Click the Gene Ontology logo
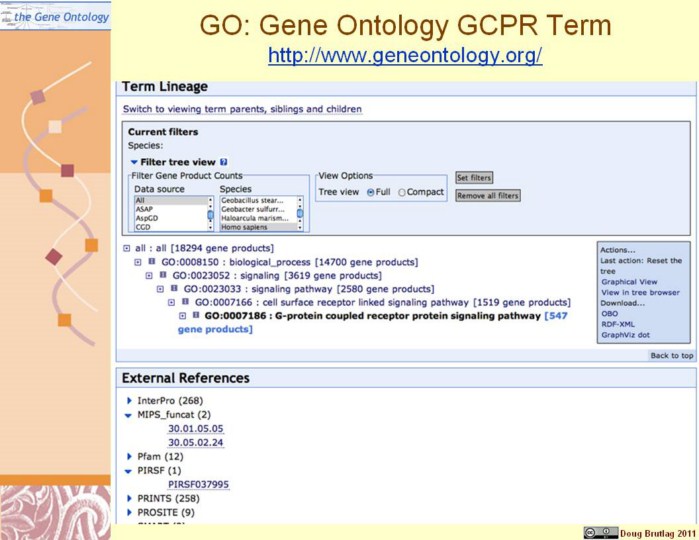The image size is (699, 540). pyautogui.click(x=55, y=15)
